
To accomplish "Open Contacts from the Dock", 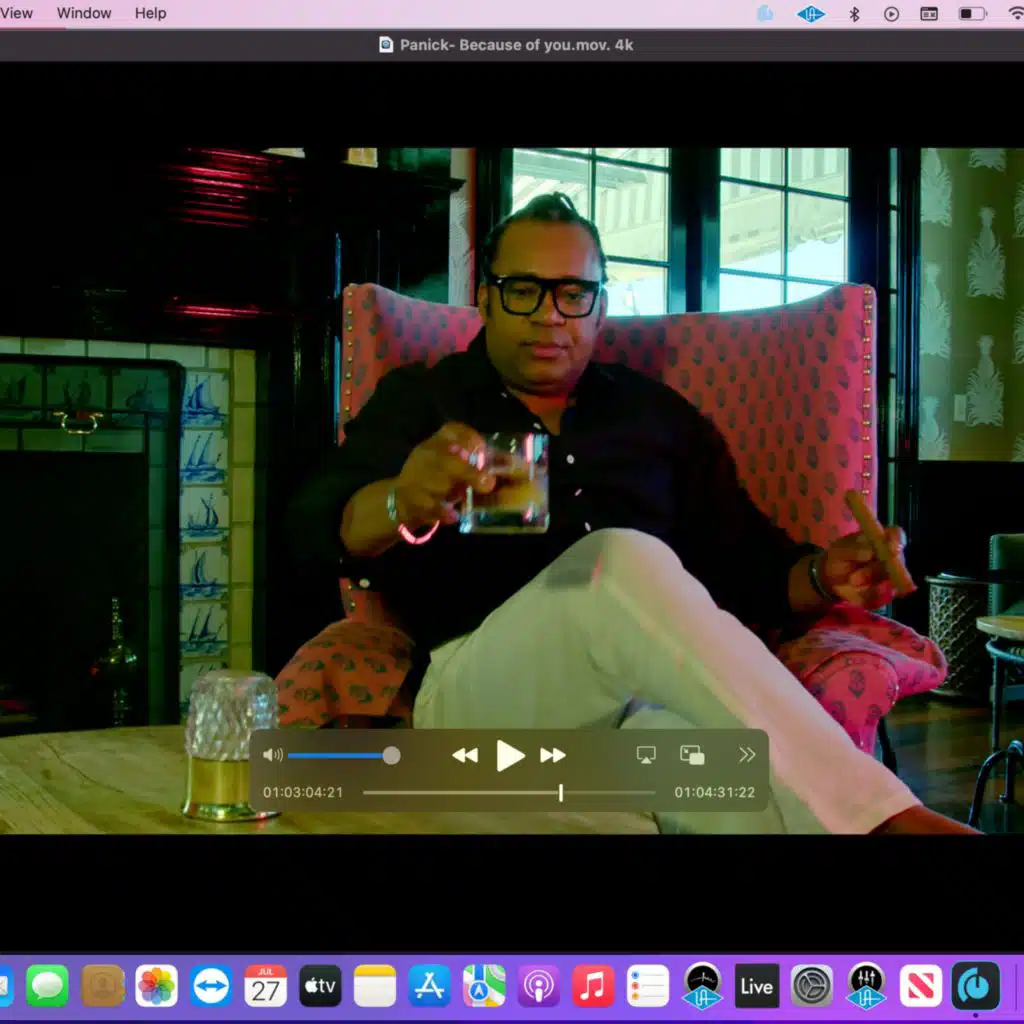I will tap(103, 985).
